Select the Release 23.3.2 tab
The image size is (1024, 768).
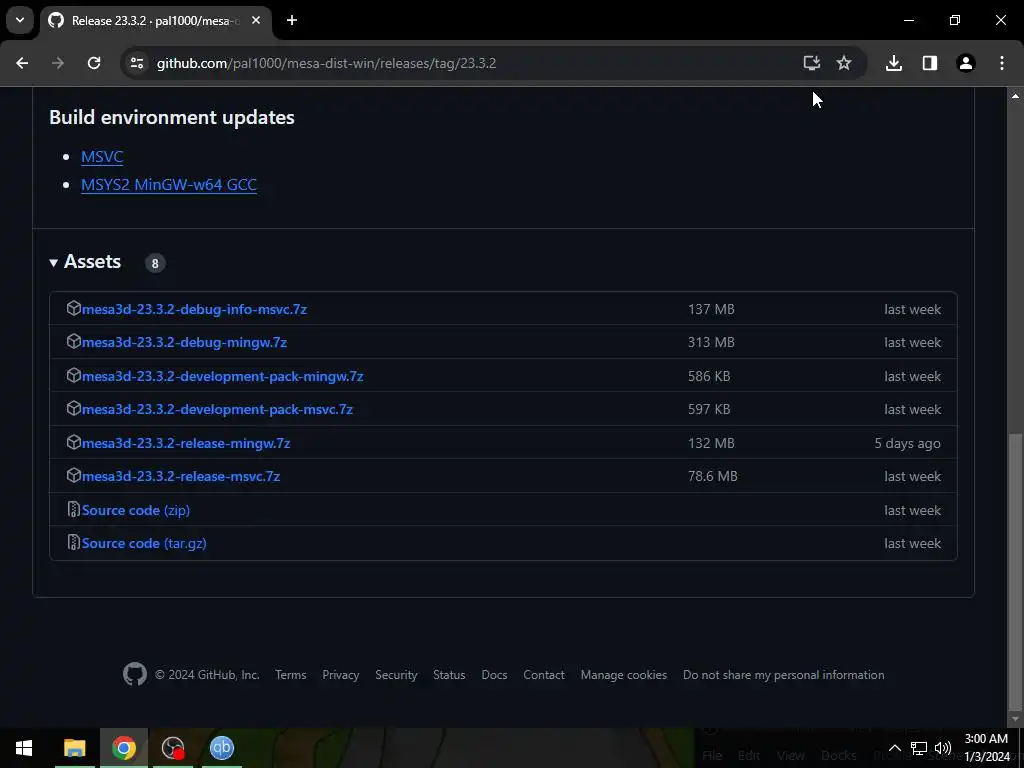pos(155,20)
